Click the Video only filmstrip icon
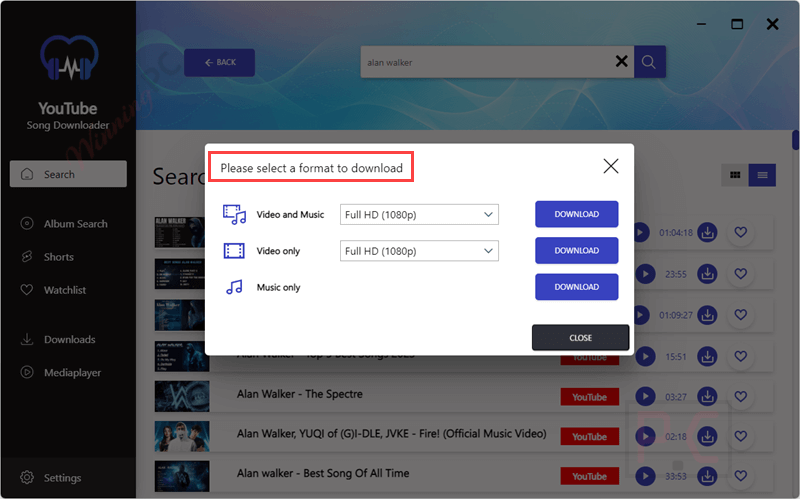 [x=234, y=251]
